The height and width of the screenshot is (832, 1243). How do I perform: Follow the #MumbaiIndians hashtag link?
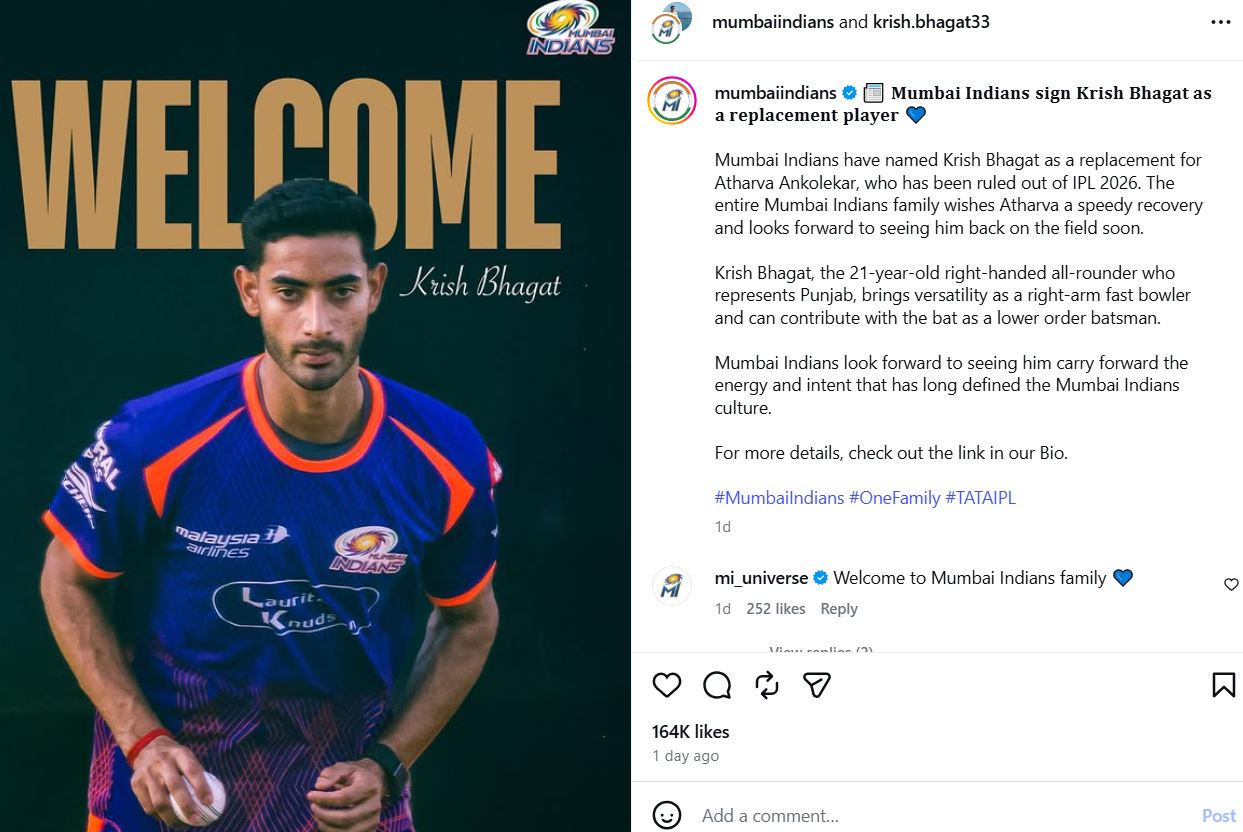[x=779, y=497]
